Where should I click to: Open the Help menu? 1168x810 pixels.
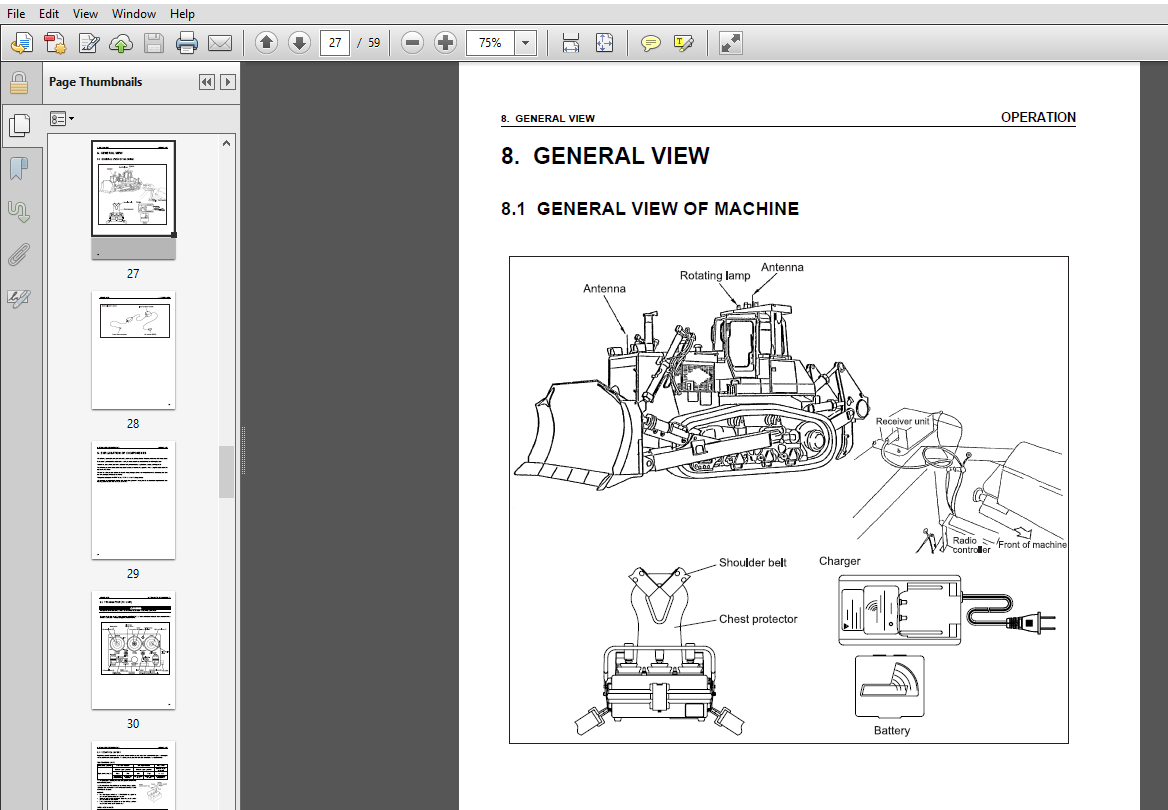[x=182, y=13]
